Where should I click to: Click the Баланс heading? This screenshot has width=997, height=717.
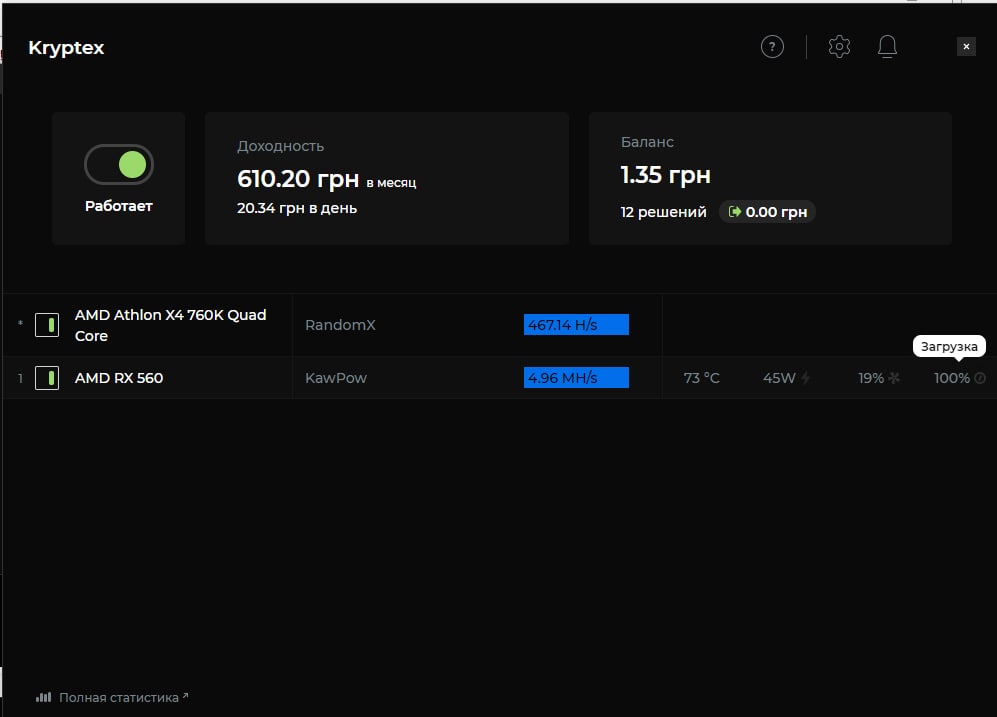tap(647, 142)
